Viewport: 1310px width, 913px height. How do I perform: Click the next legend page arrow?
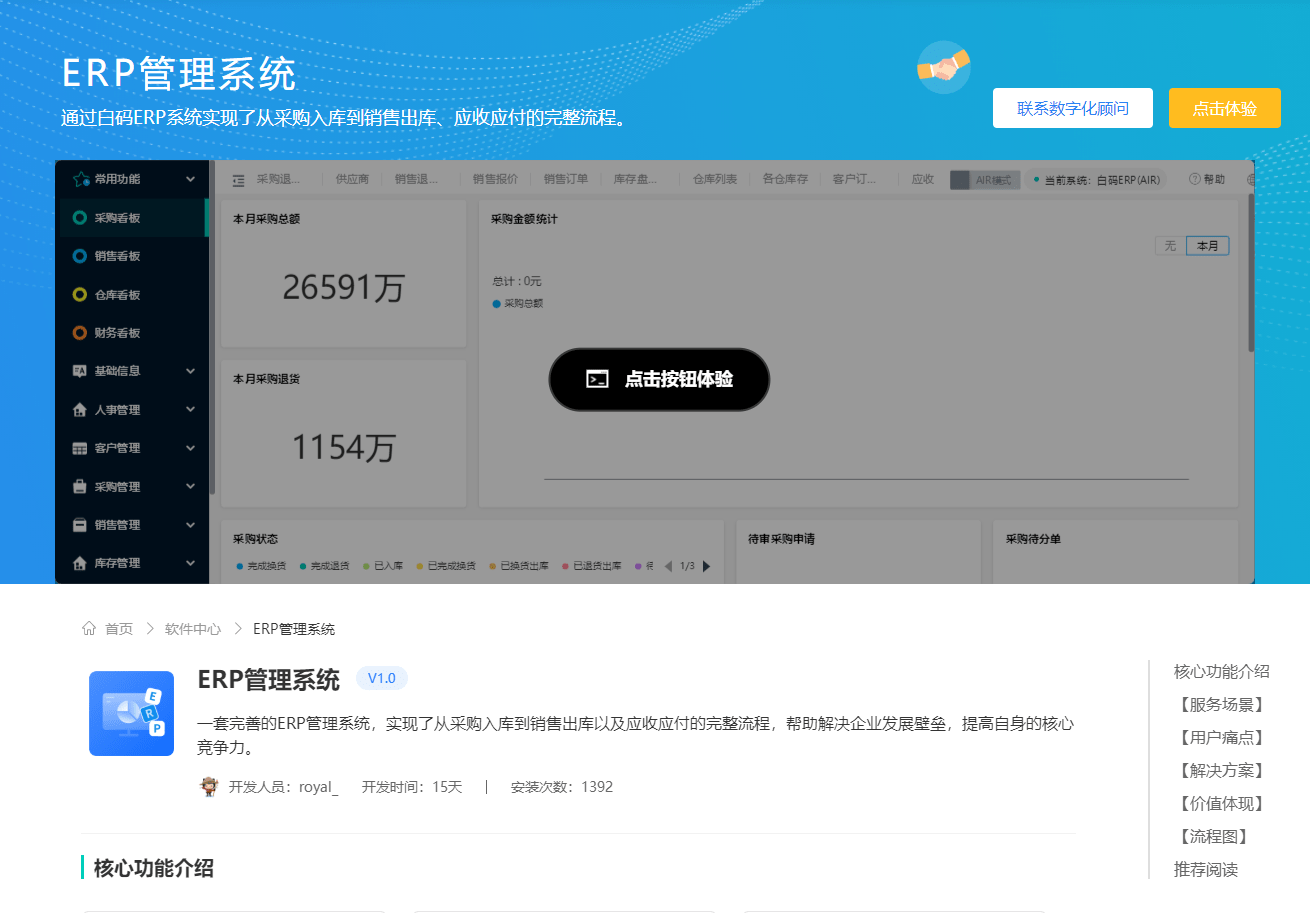click(x=706, y=566)
